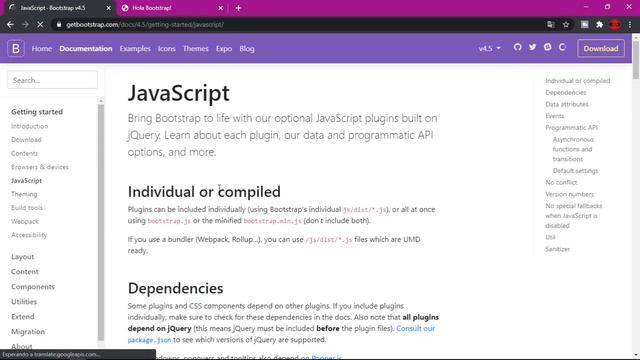The height and width of the screenshot is (360, 640).
Task: Expand the Extend section
Action: coord(22,316)
